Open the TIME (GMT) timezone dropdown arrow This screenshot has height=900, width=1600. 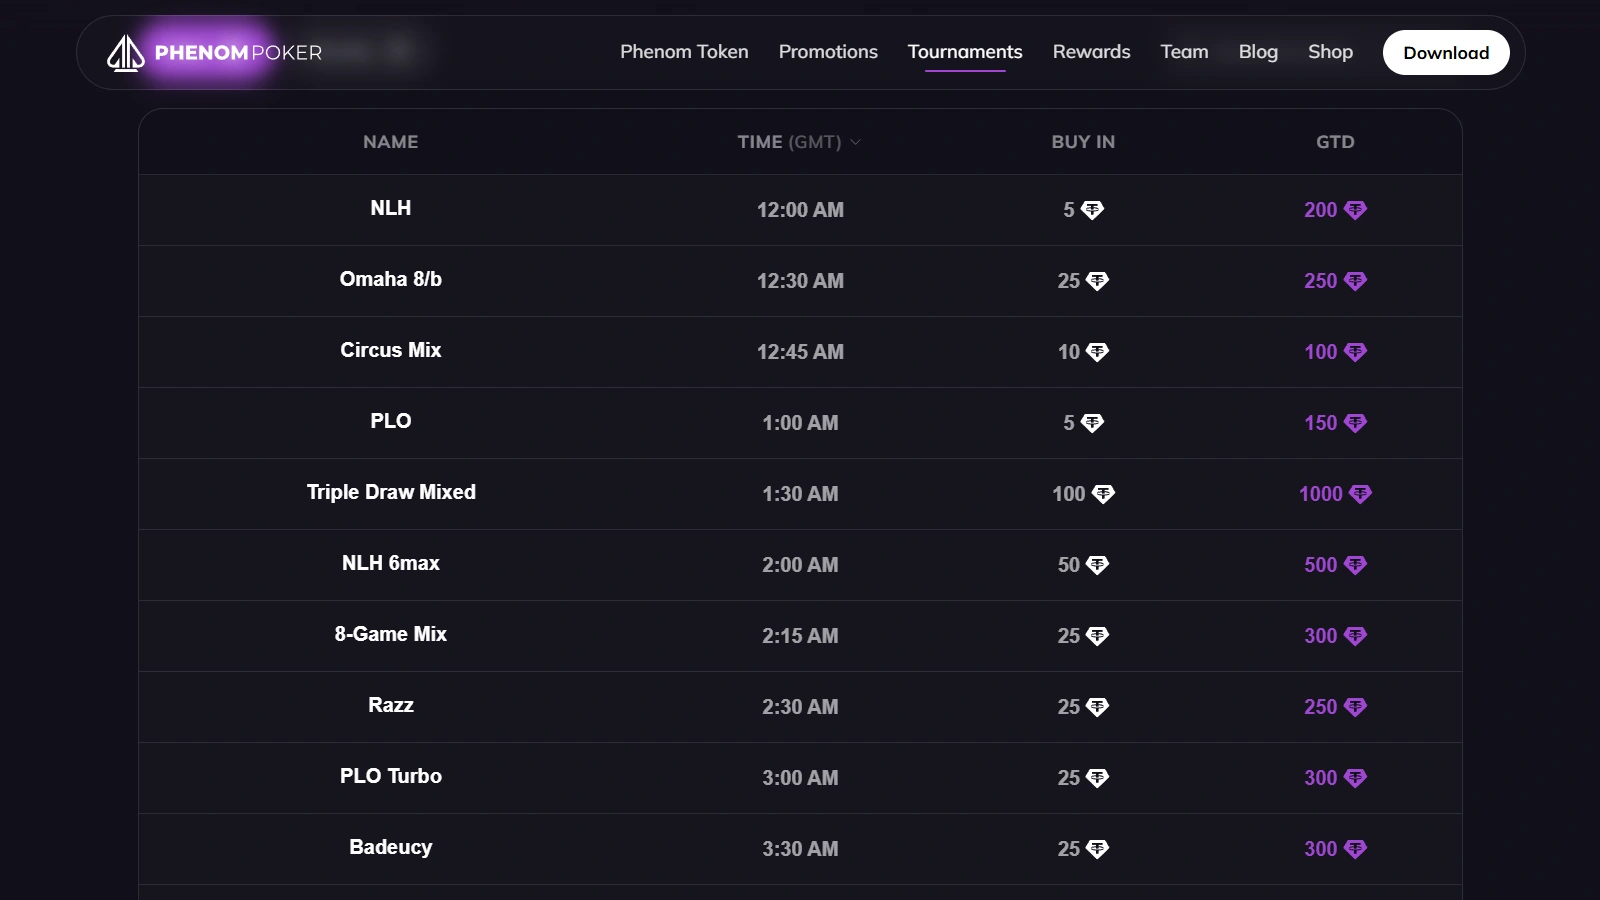pyautogui.click(x=855, y=142)
